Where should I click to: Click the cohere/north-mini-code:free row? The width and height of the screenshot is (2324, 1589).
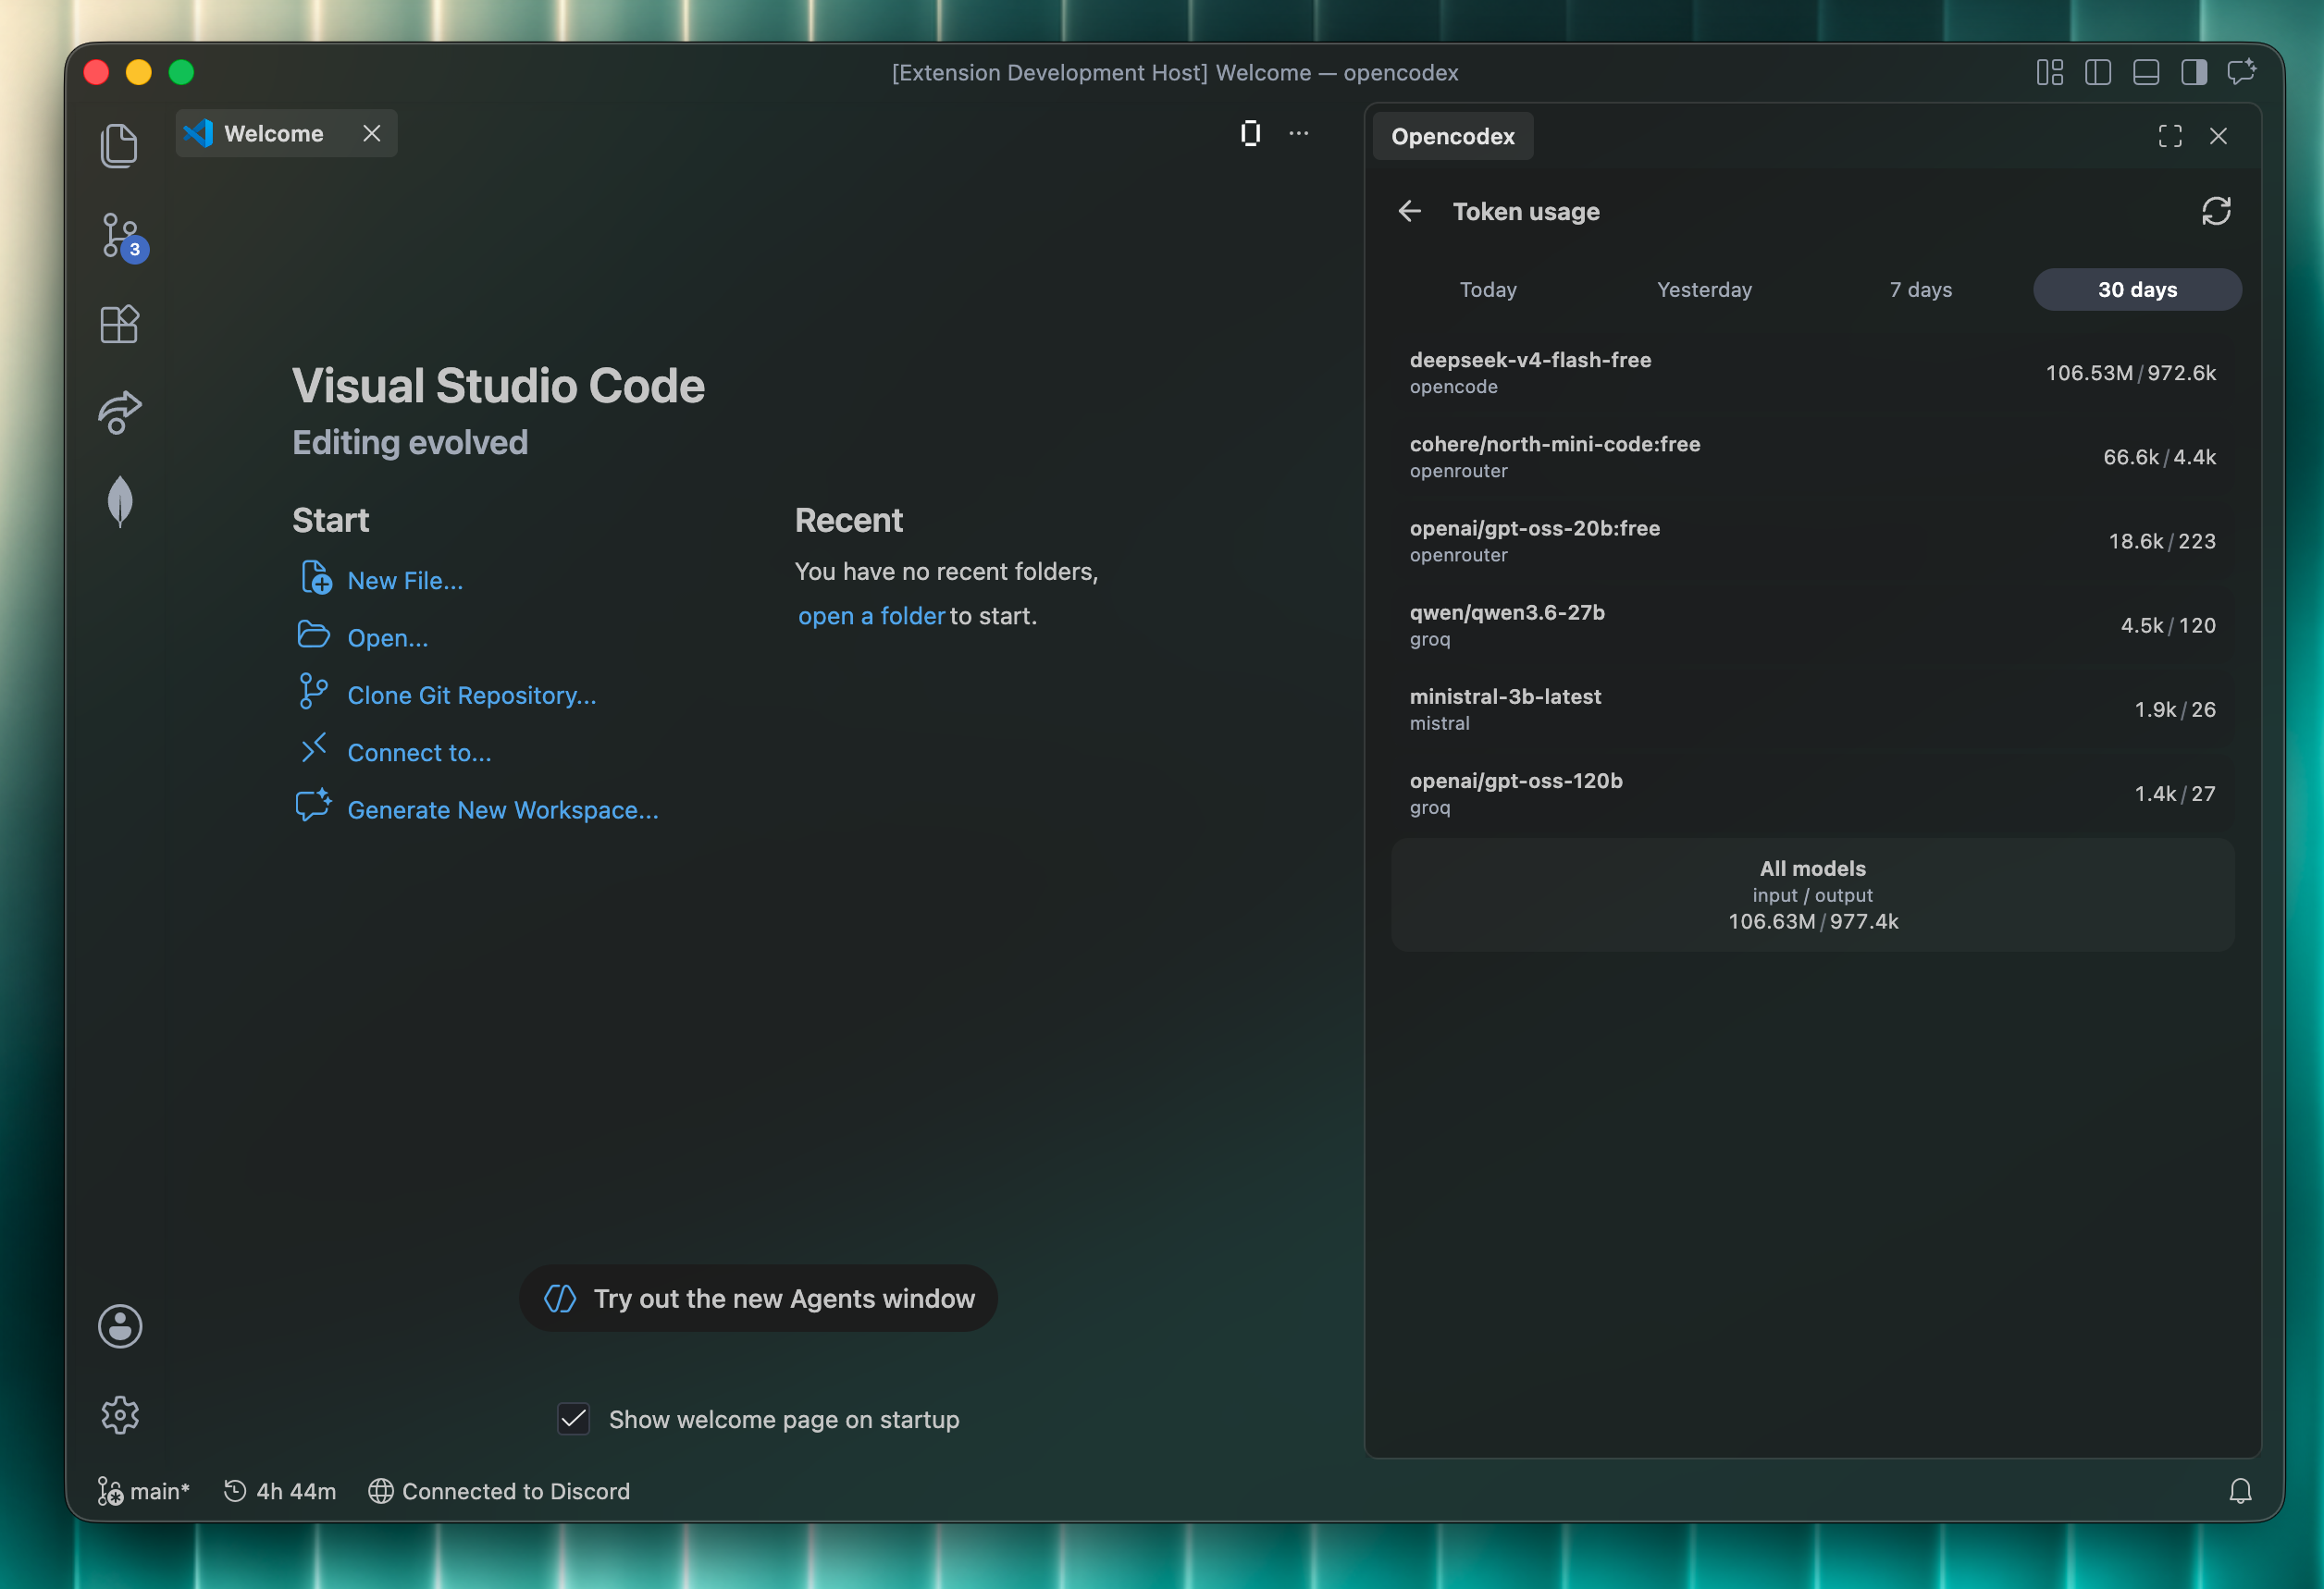tap(1812, 457)
